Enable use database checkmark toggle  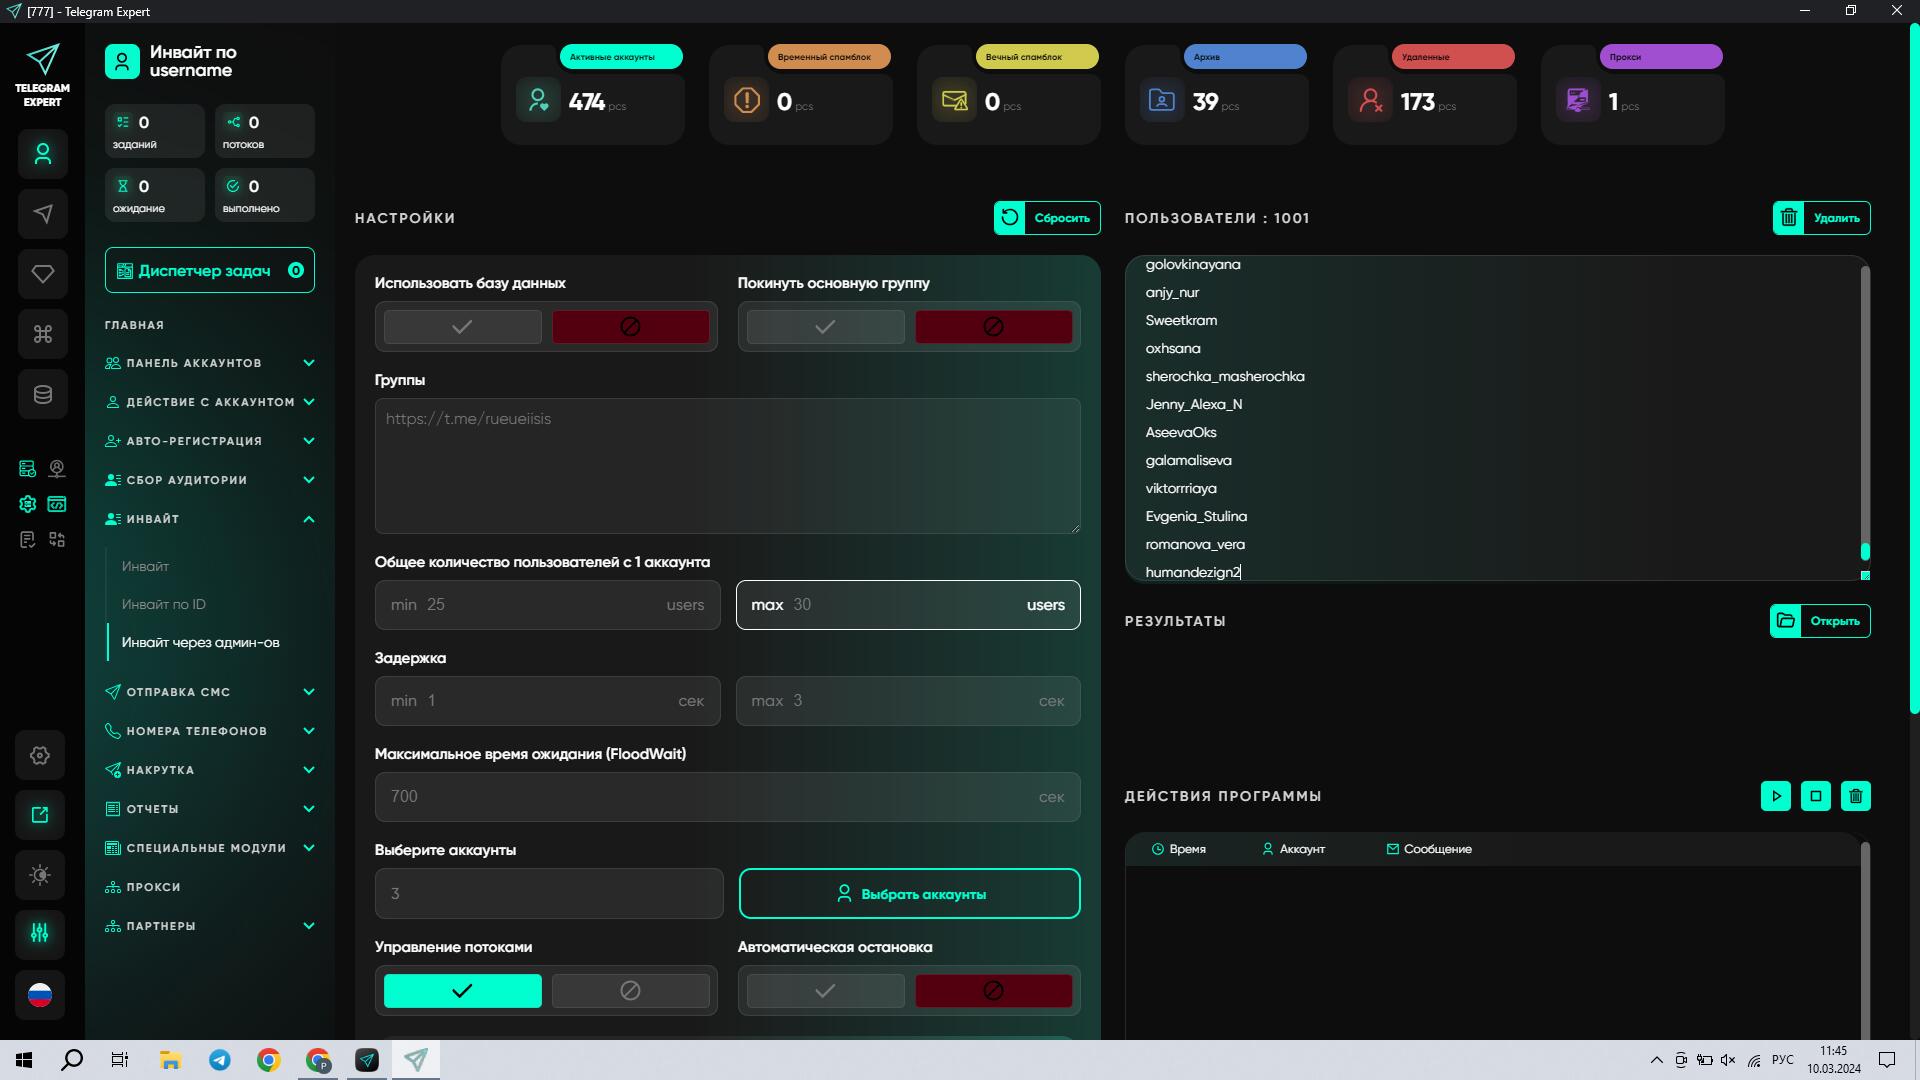462,327
